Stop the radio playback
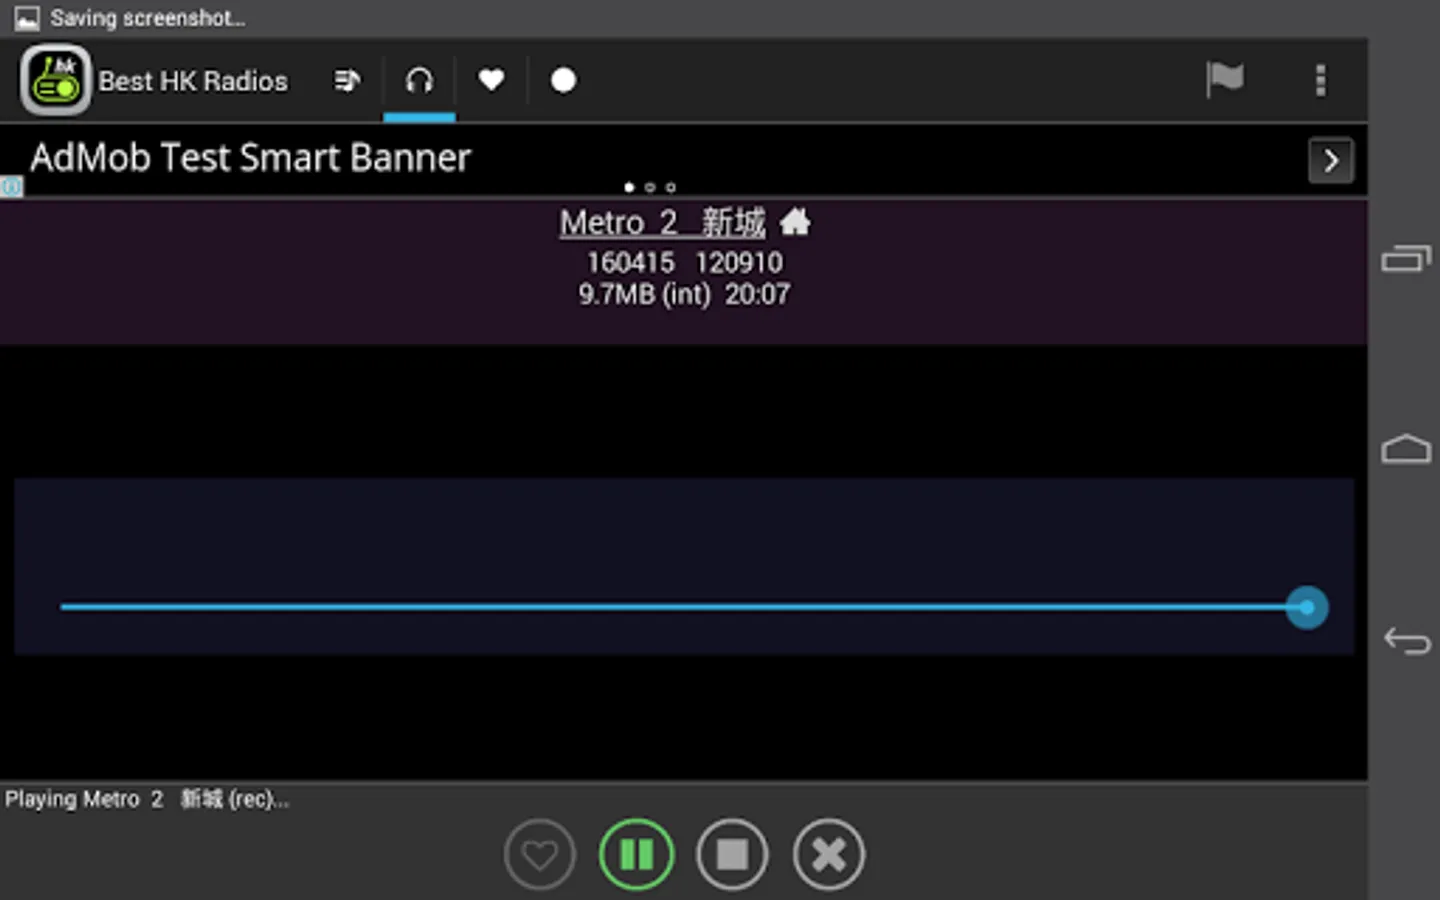The height and width of the screenshot is (900, 1440). (732, 854)
